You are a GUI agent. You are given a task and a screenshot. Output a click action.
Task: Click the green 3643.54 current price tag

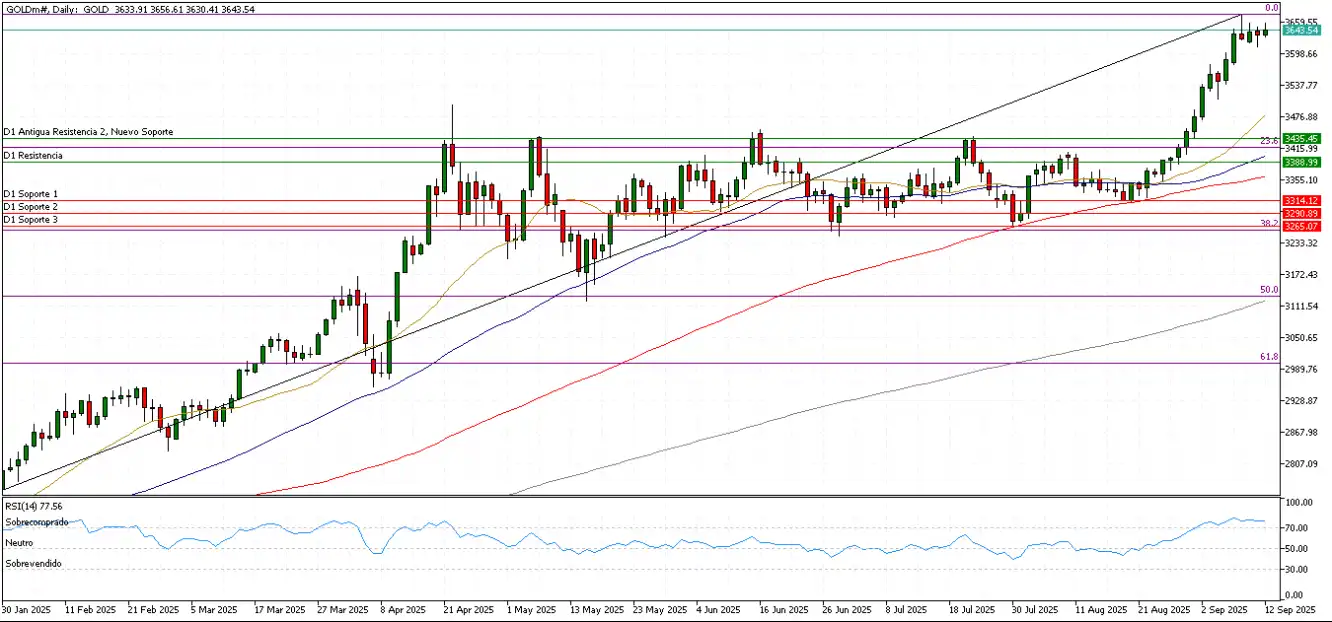coord(1303,30)
